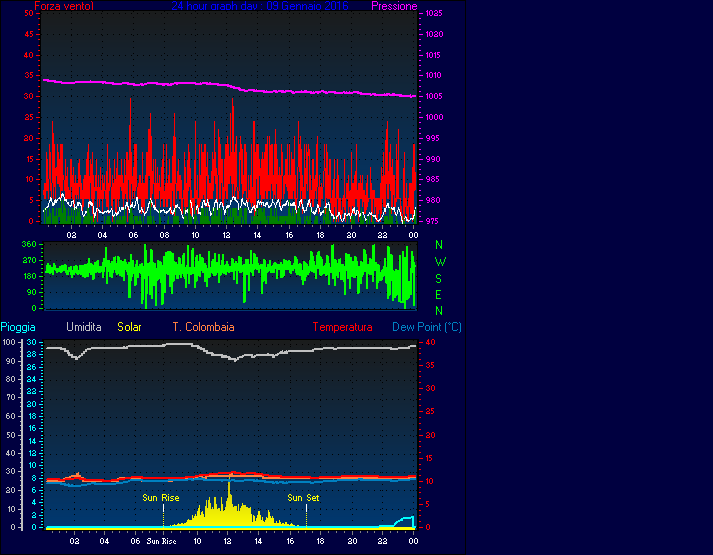This screenshot has width=713, height=555.
Task: Select the orange 'T. Colombaia' legend label
Action: click(x=203, y=327)
